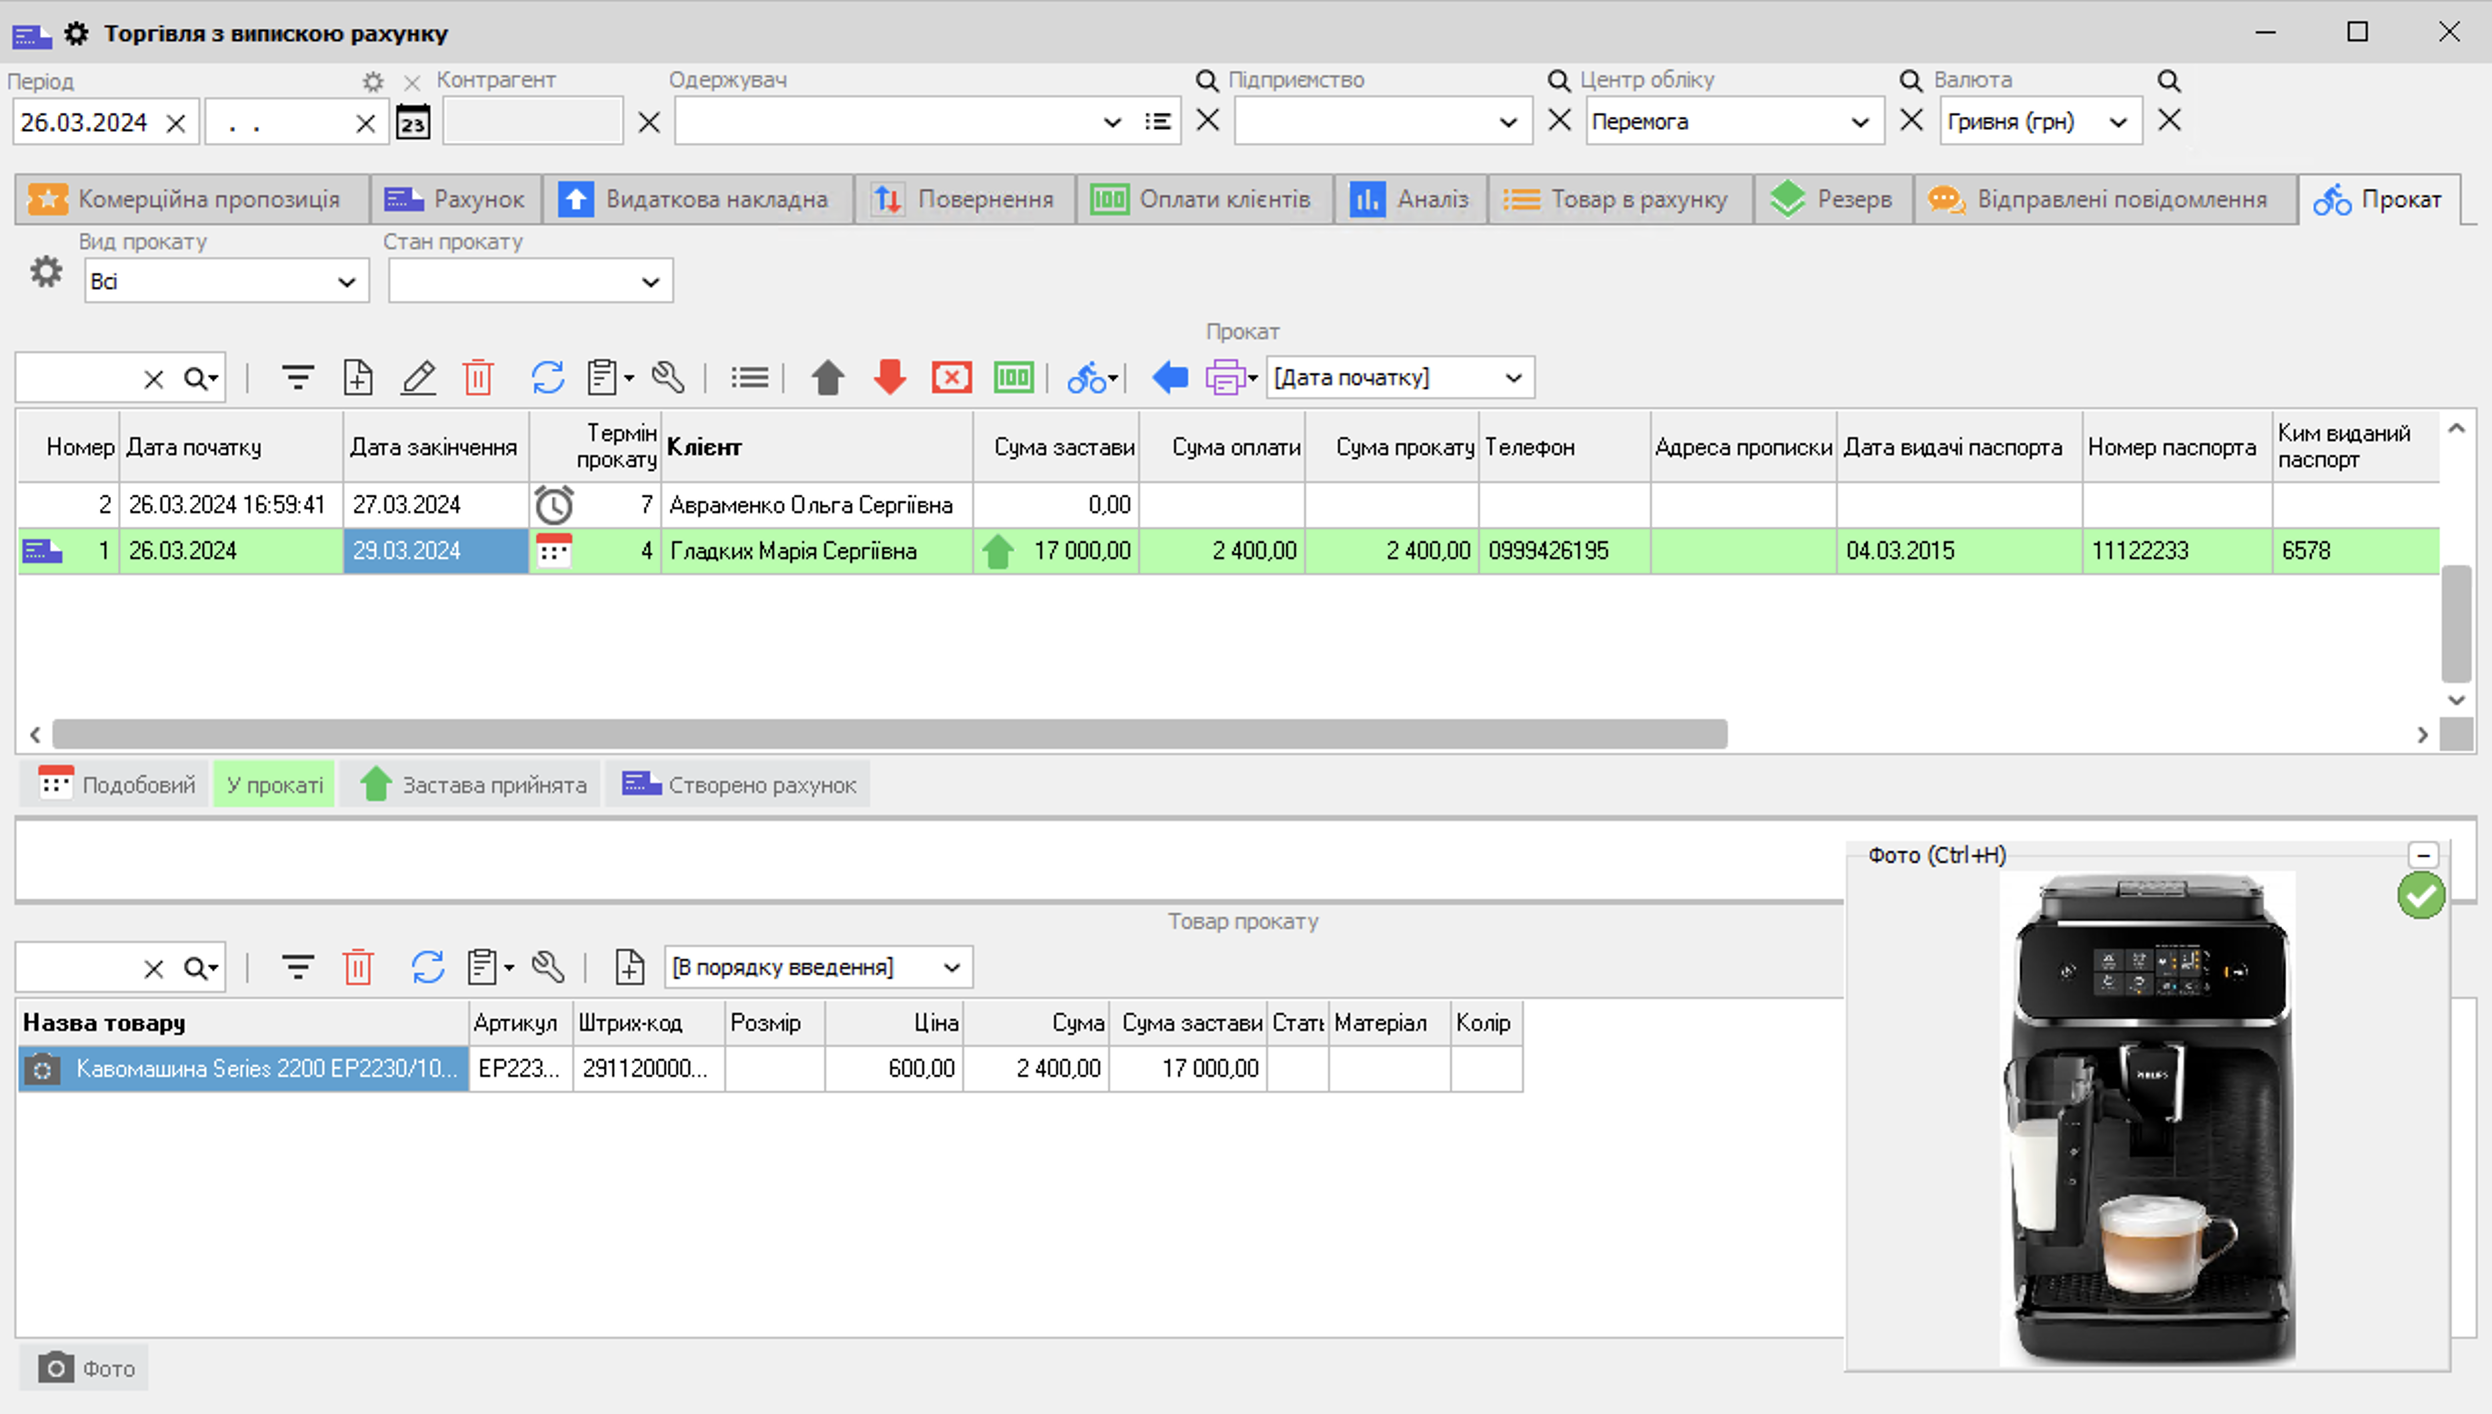Open the [Дата початку] sort dropdown

click(1399, 378)
